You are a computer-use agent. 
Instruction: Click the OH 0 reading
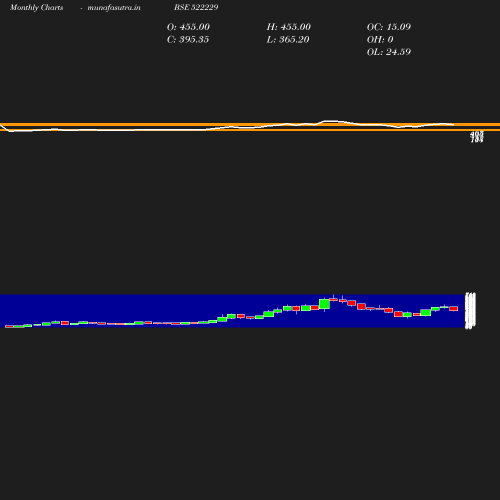(x=380, y=39)
